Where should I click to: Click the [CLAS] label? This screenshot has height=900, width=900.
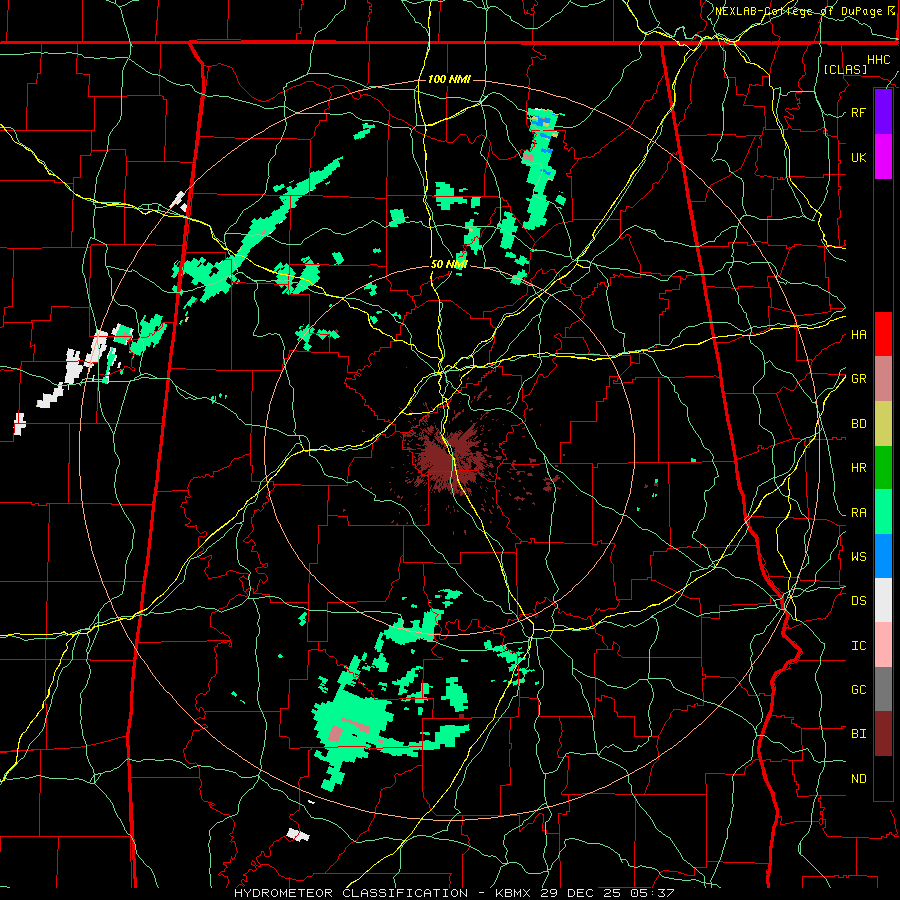[x=845, y=69]
